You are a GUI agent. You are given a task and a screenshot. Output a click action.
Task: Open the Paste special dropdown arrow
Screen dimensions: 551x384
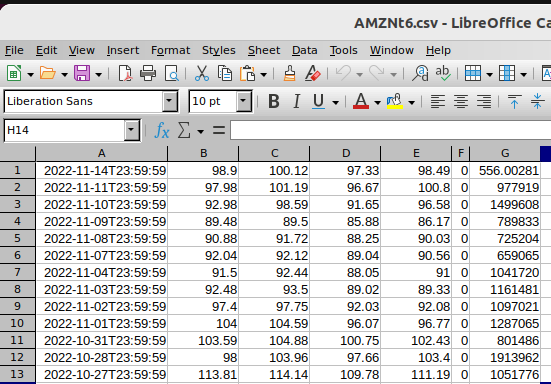tap(264, 74)
